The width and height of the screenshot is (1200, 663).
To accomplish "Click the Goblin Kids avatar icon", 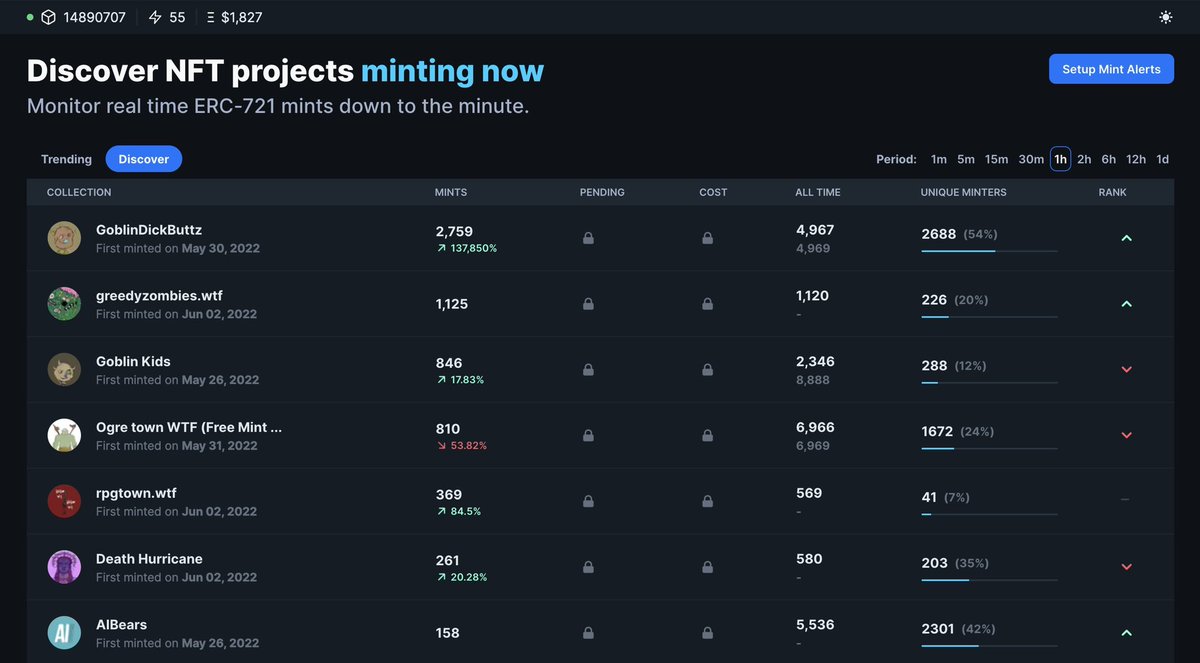I will [64, 370].
